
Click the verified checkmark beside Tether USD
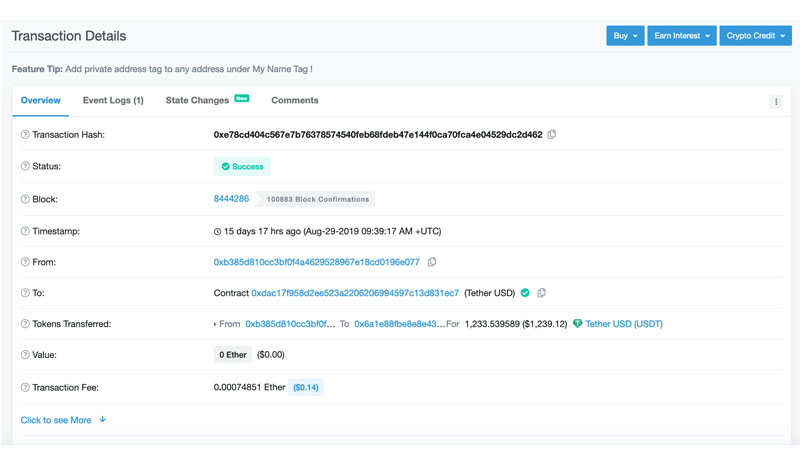click(525, 293)
